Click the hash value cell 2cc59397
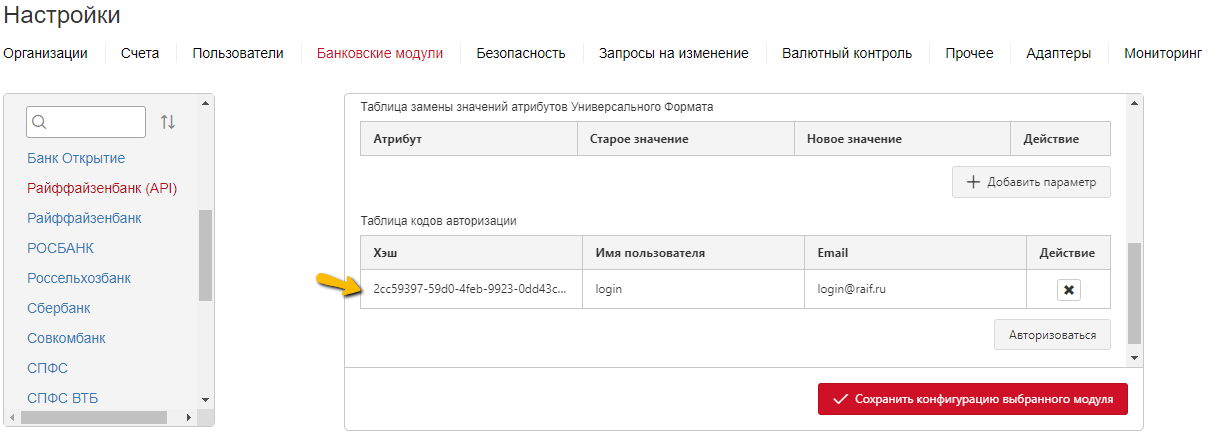The width and height of the screenshot is (1214, 432). click(471, 289)
